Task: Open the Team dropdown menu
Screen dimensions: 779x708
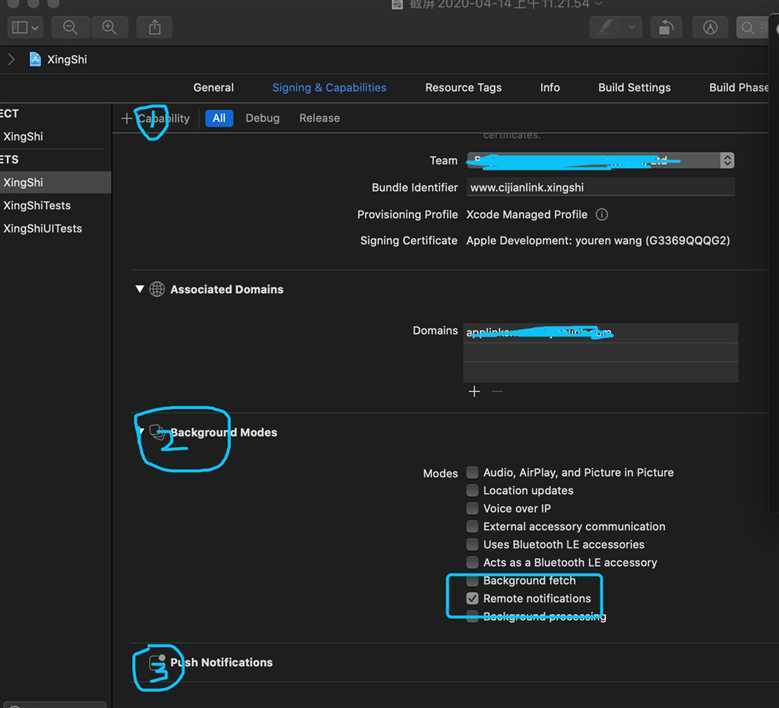Action: pos(600,160)
